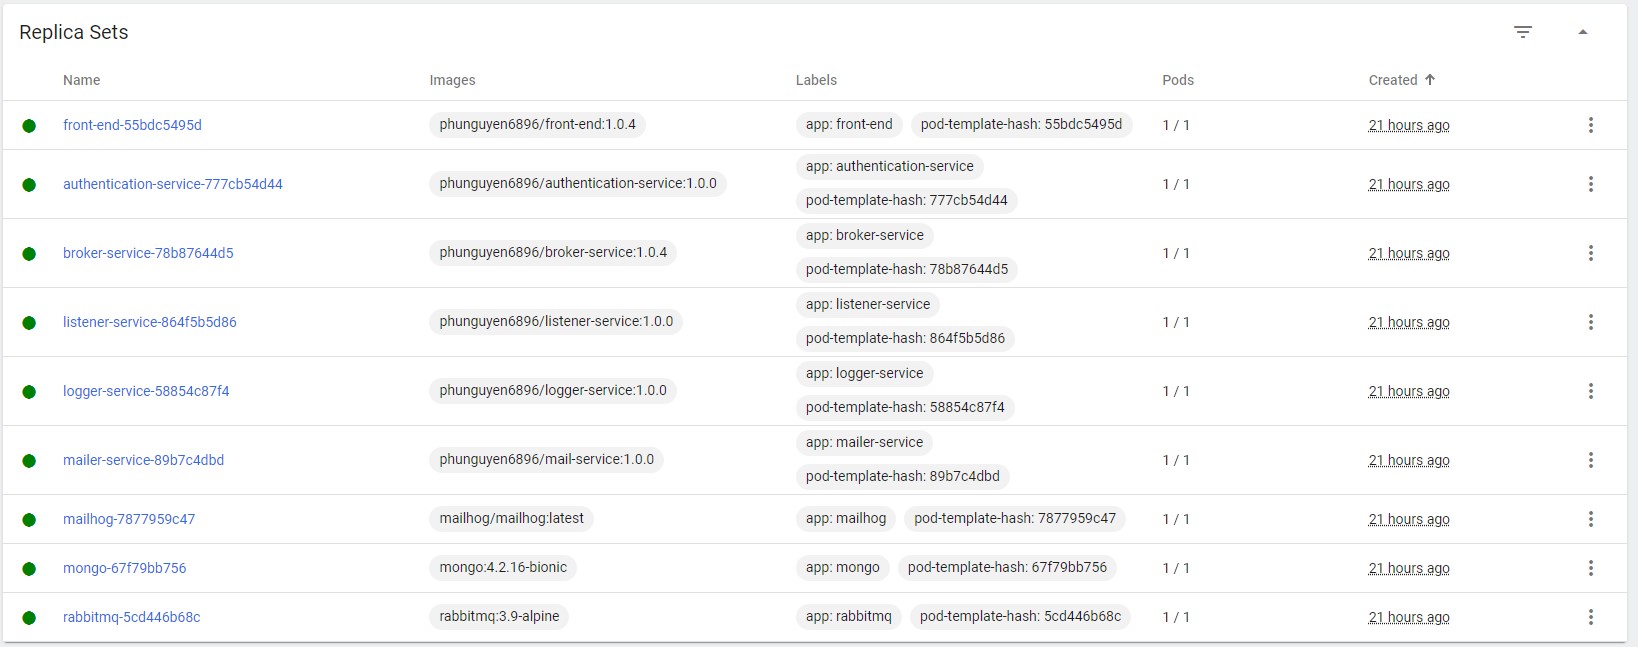Image resolution: width=1638 pixels, height=647 pixels.
Task: Open the filter icon in Replica Sets header
Action: click(1522, 32)
